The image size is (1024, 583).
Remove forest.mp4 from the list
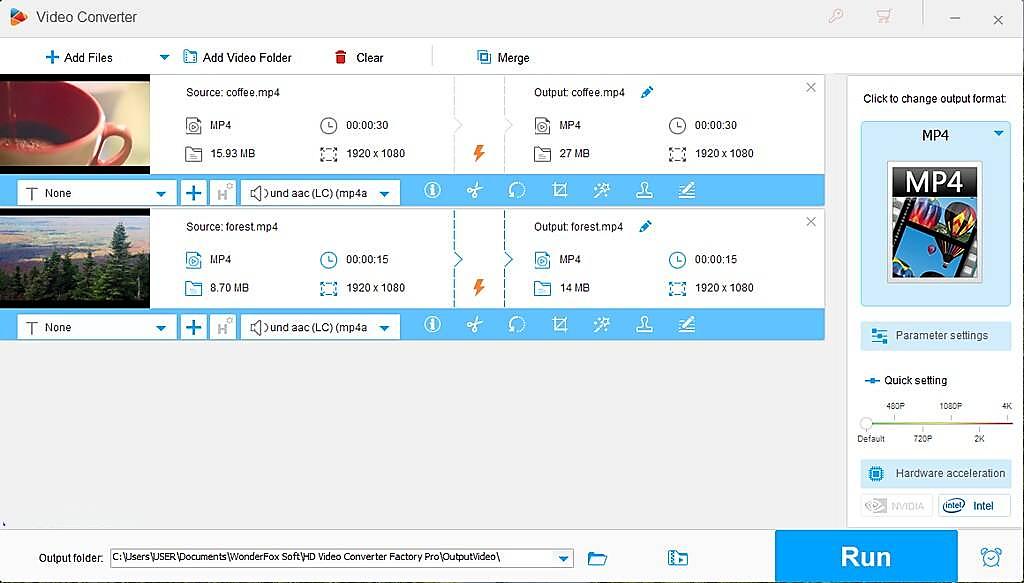810,222
